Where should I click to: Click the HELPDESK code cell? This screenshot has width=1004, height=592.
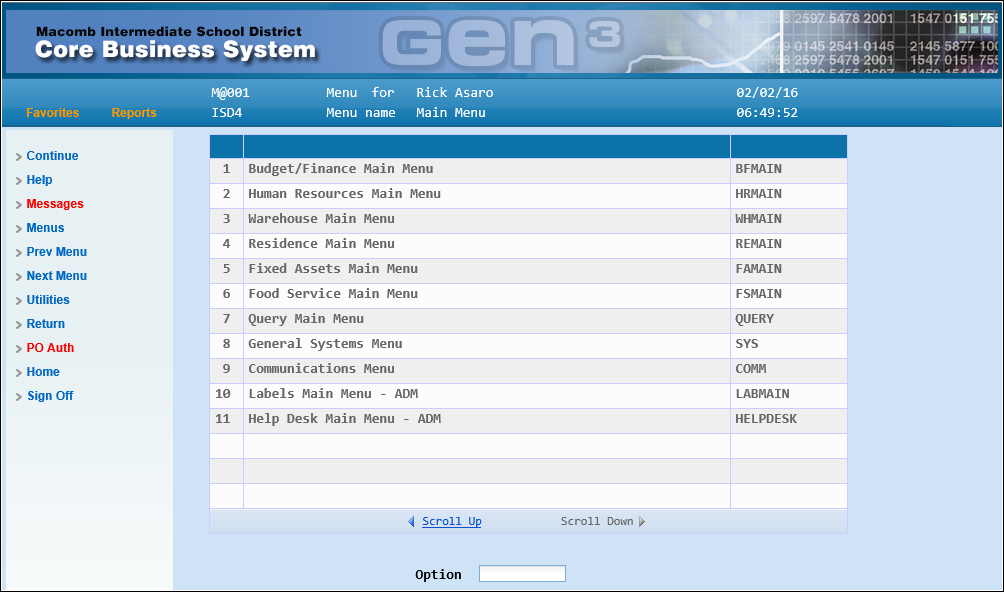click(788, 420)
